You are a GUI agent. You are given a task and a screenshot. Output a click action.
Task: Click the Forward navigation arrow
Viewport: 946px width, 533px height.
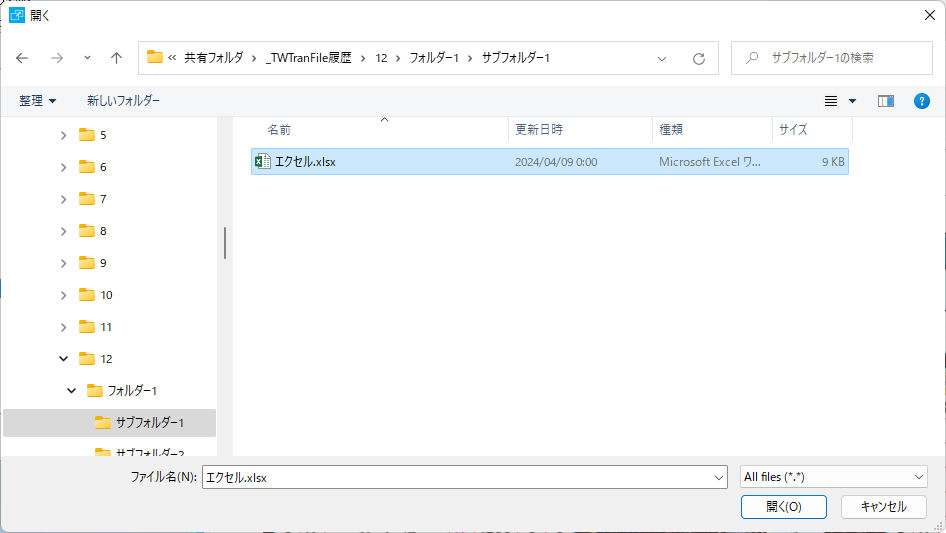[x=56, y=58]
